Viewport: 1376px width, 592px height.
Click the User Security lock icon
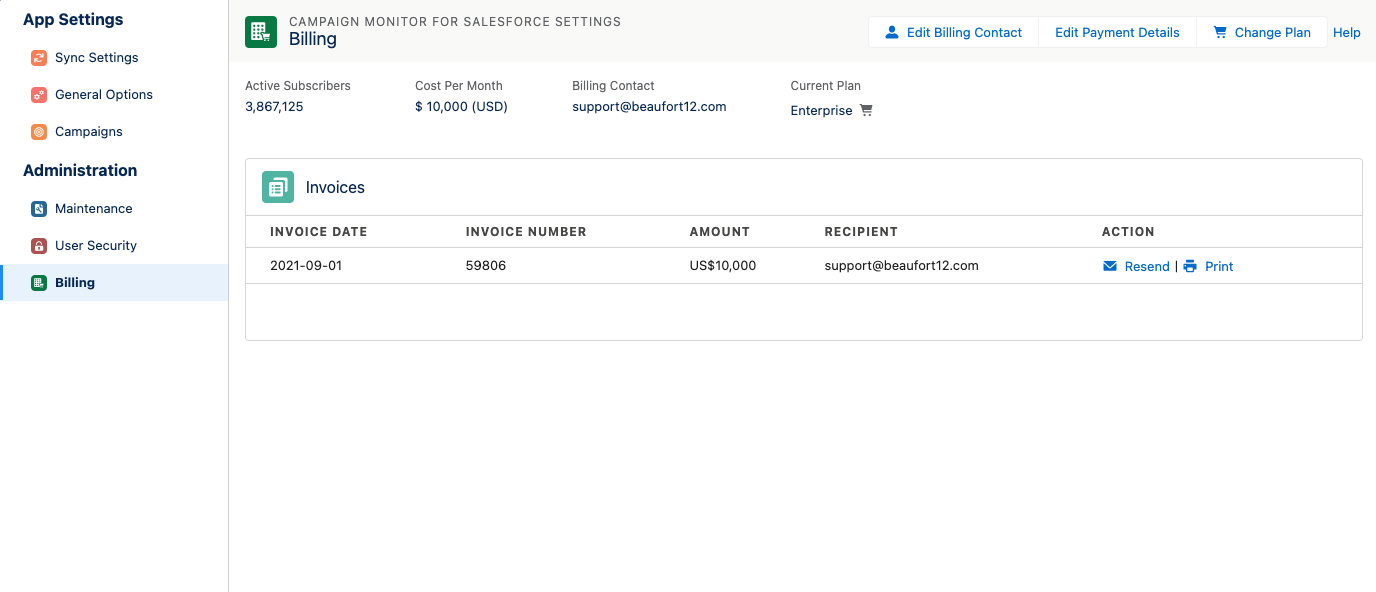pos(39,246)
